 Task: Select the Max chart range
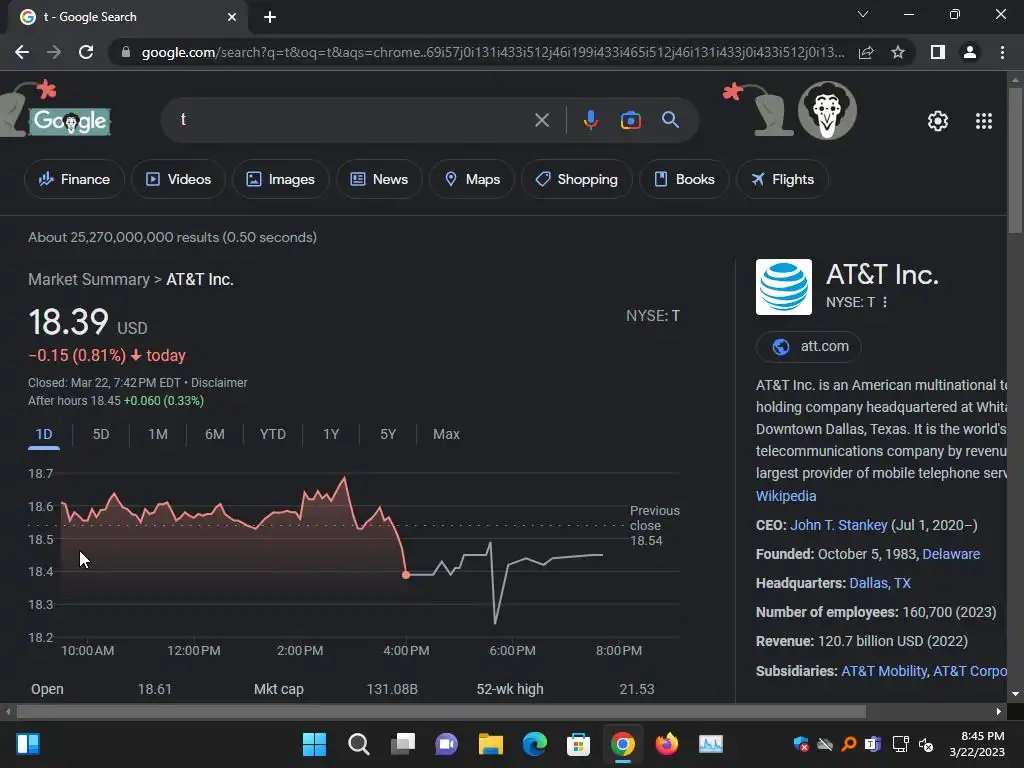pos(446,434)
